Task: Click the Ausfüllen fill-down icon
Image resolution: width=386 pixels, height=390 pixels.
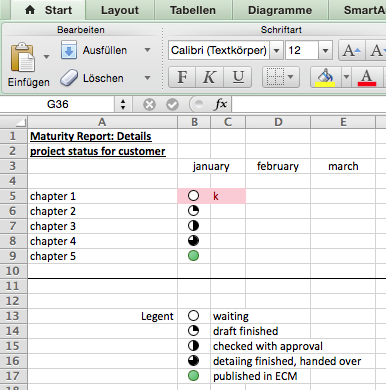Action: click(69, 50)
